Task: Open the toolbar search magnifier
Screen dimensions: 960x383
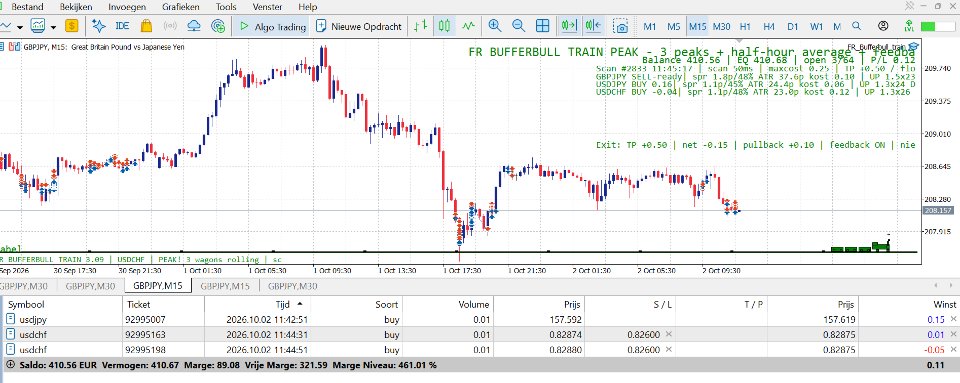Action: 857,26
